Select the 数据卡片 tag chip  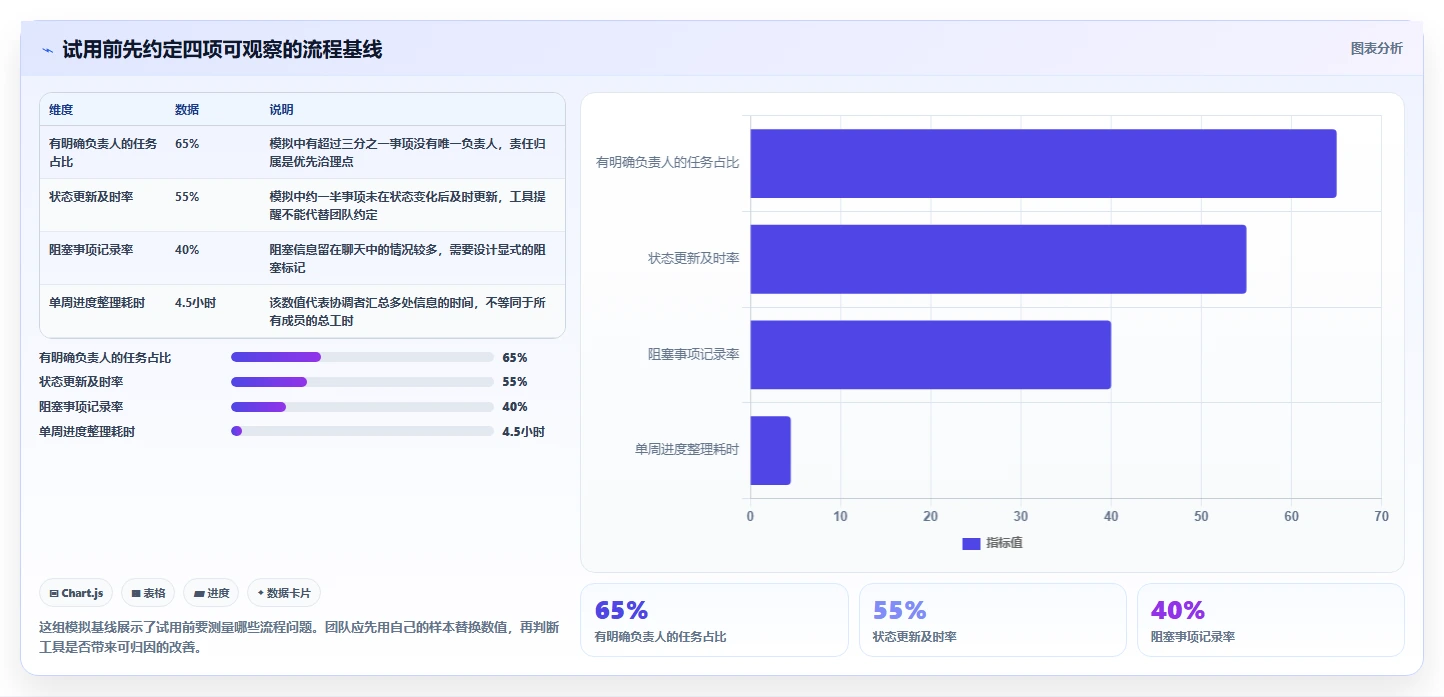pyautogui.click(x=284, y=593)
